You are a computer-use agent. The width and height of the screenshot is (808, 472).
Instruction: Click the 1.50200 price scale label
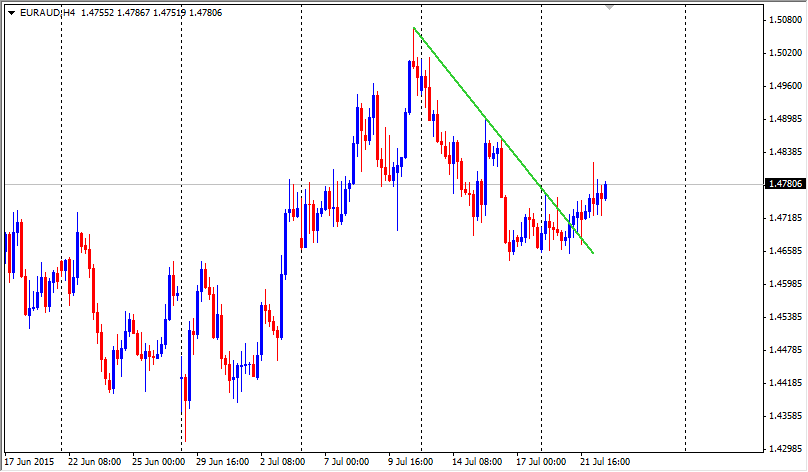785,53
